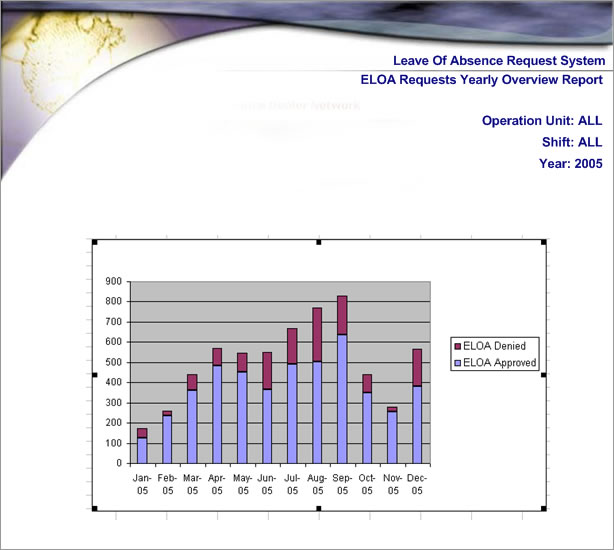
Task: Click the bottom-center chart resize handle
Action: tap(319, 509)
